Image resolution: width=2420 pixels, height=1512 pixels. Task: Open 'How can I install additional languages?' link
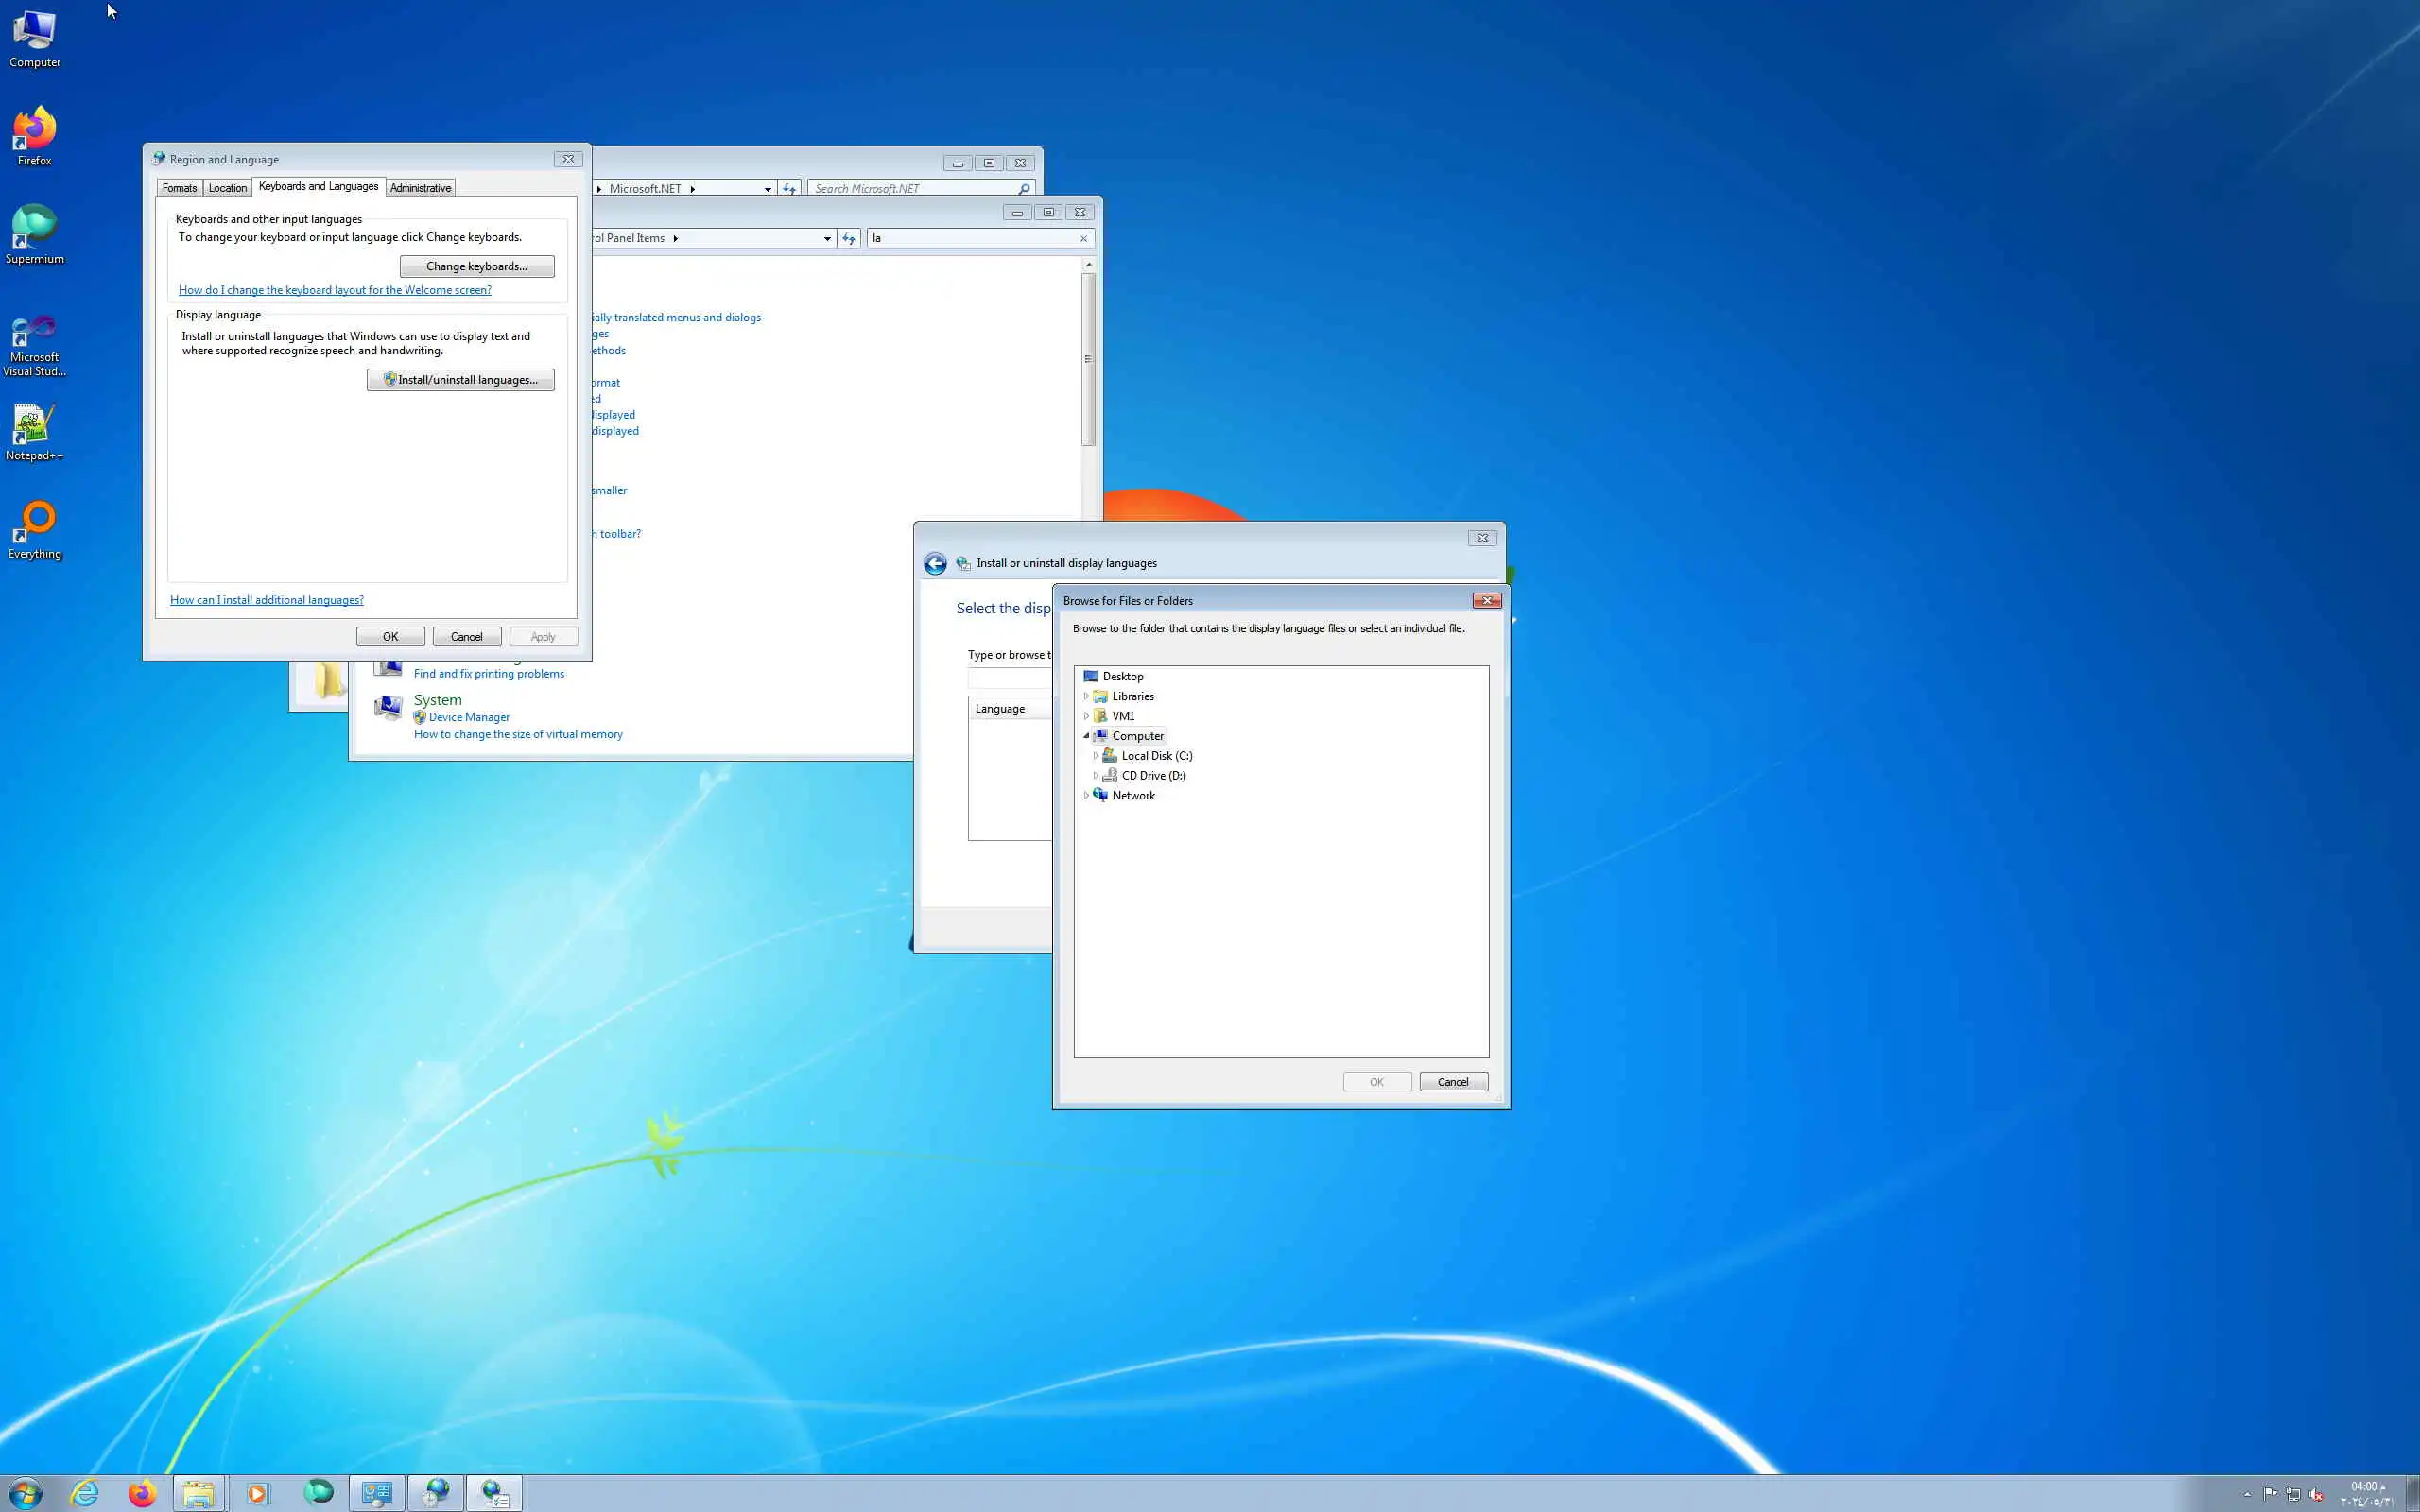point(266,600)
